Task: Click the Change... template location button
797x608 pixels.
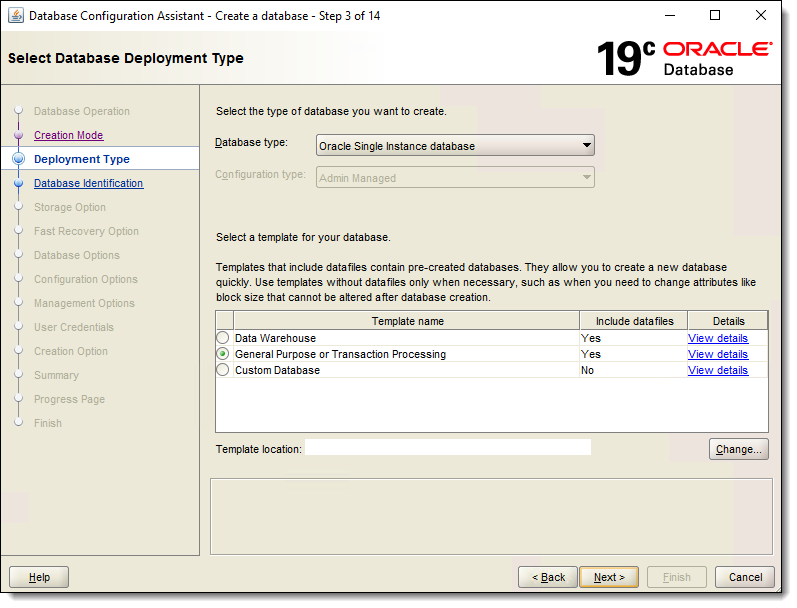Action: click(x=739, y=449)
